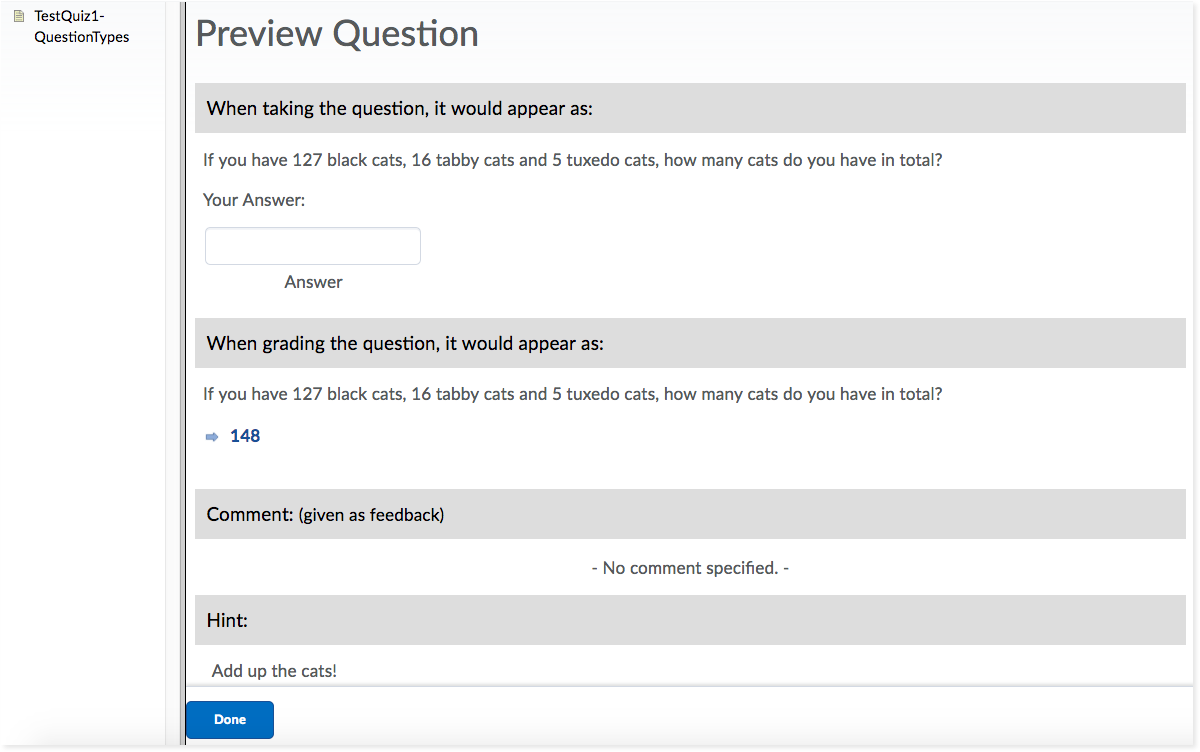Click the 'Answer' caption below the text box

point(313,282)
